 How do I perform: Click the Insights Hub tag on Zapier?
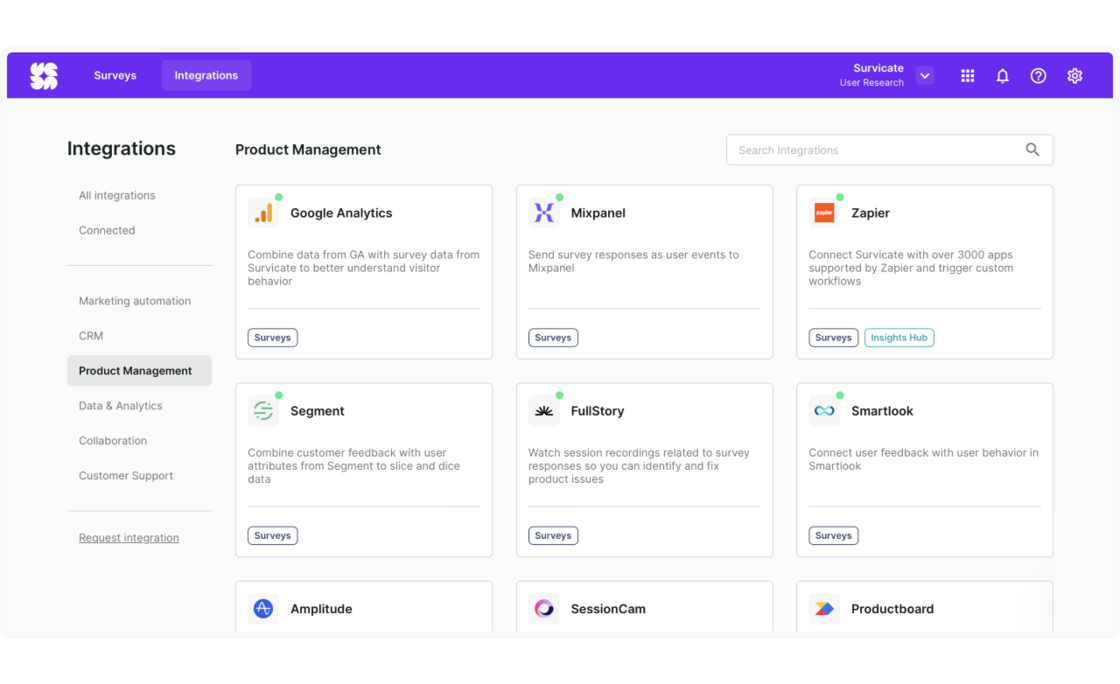click(x=899, y=338)
